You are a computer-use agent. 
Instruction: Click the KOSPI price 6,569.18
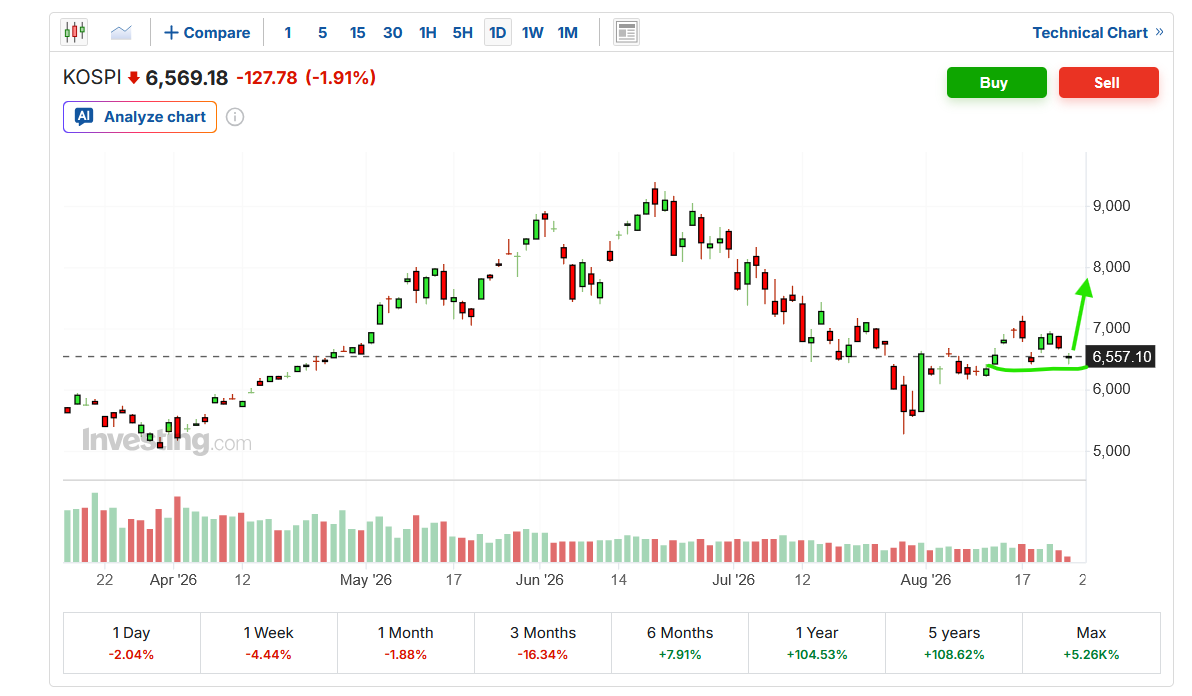(186, 78)
